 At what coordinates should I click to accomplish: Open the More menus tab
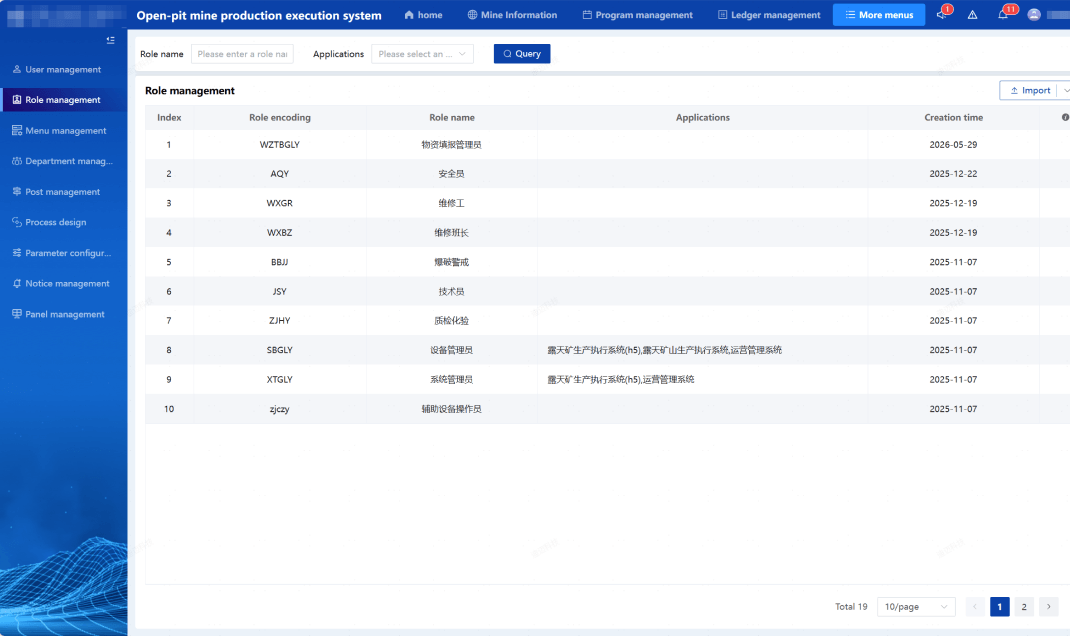879,15
